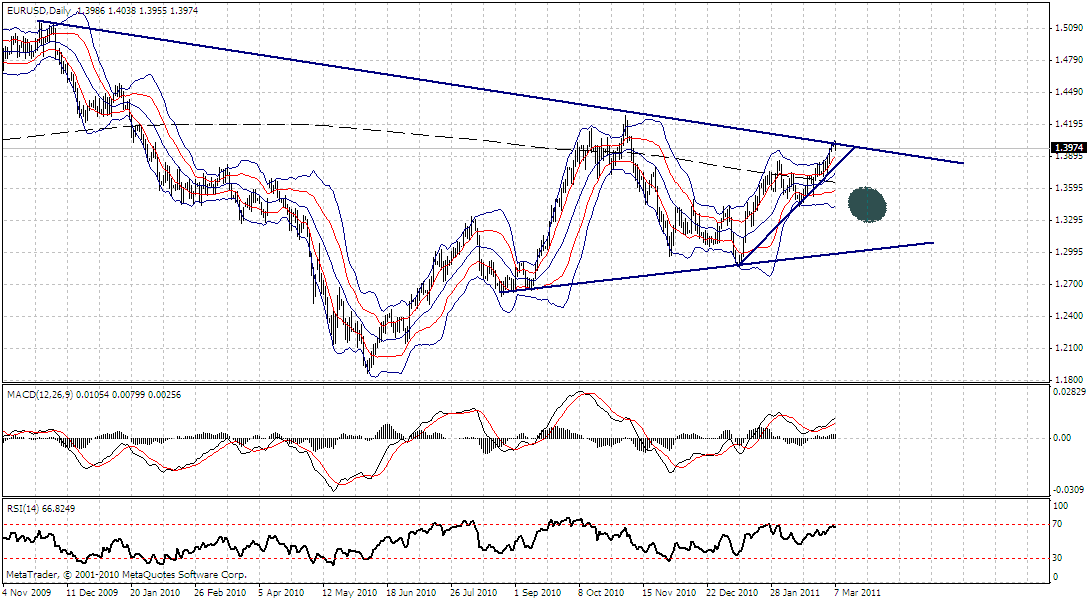
Task: Click the 22 Dec 2010 date label
Action: (732, 593)
